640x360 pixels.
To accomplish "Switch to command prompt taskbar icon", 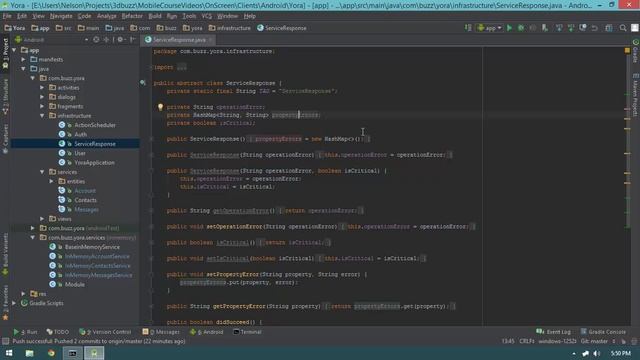I will [x=73, y=353].
